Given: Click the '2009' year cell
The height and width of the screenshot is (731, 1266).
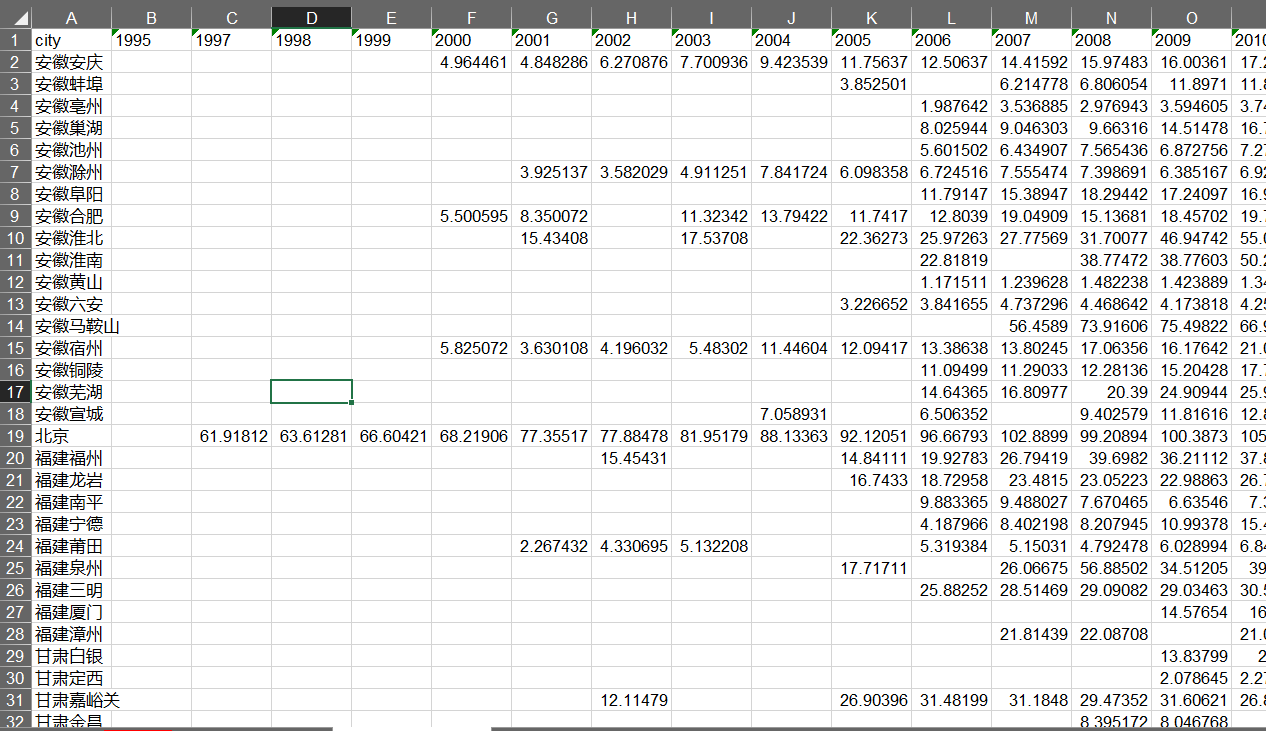Looking at the screenshot, I should point(1191,40).
